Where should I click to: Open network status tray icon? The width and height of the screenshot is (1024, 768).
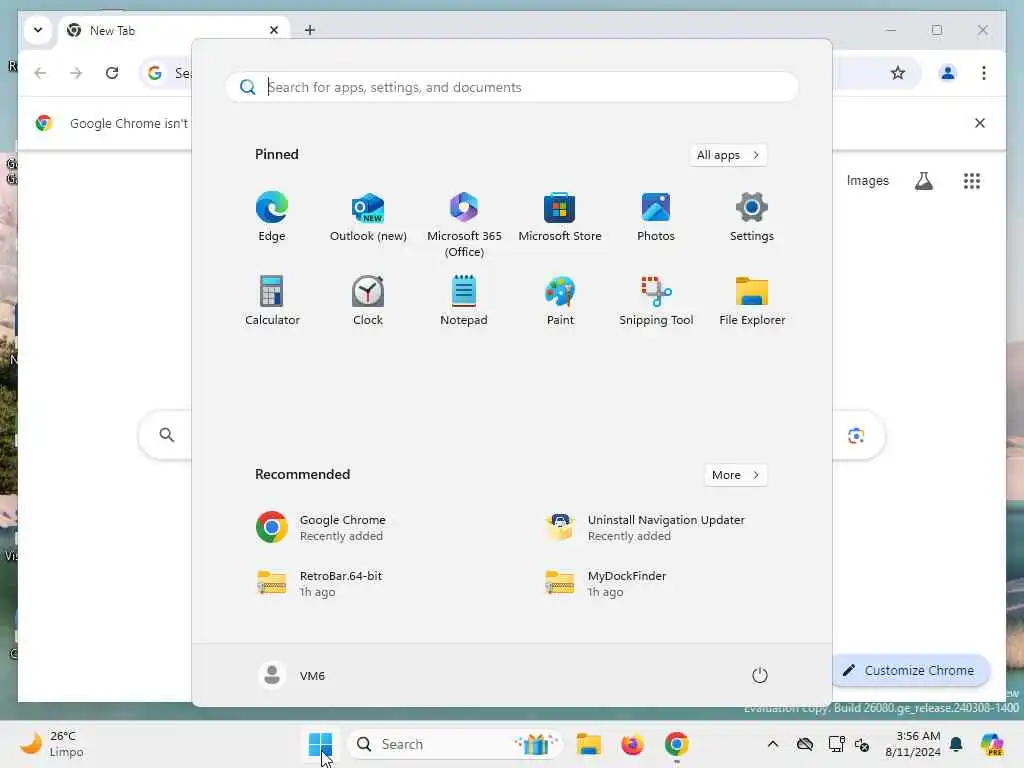[x=837, y=744]
